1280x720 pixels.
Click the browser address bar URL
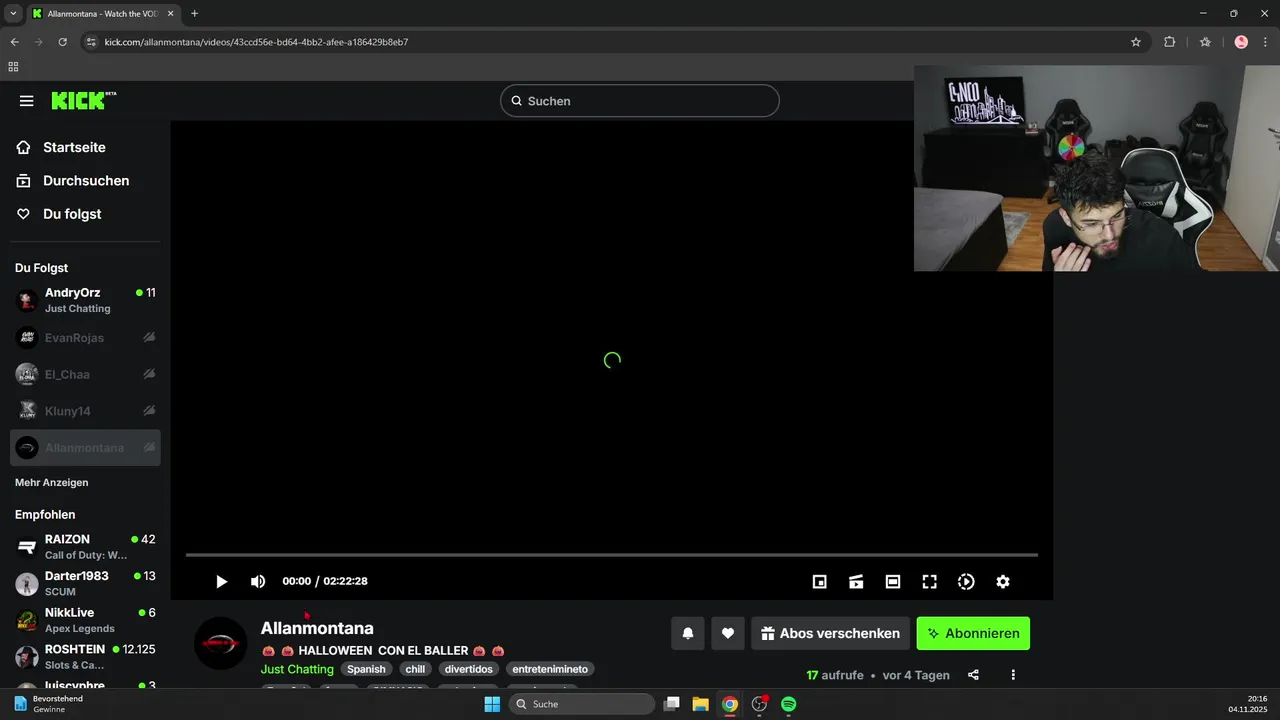tap(256, 42)
